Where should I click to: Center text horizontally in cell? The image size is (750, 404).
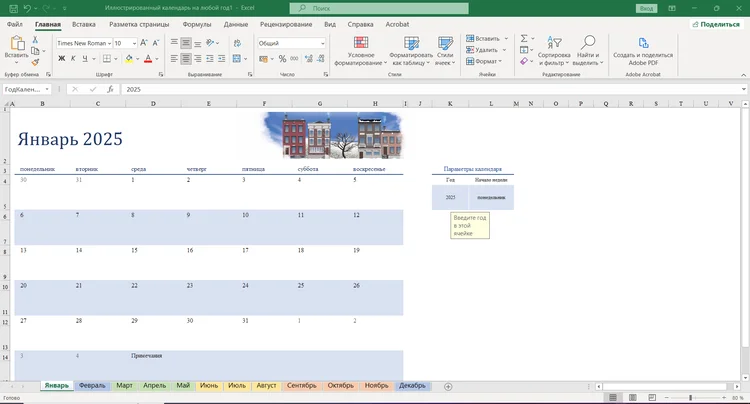click(186, 59)
